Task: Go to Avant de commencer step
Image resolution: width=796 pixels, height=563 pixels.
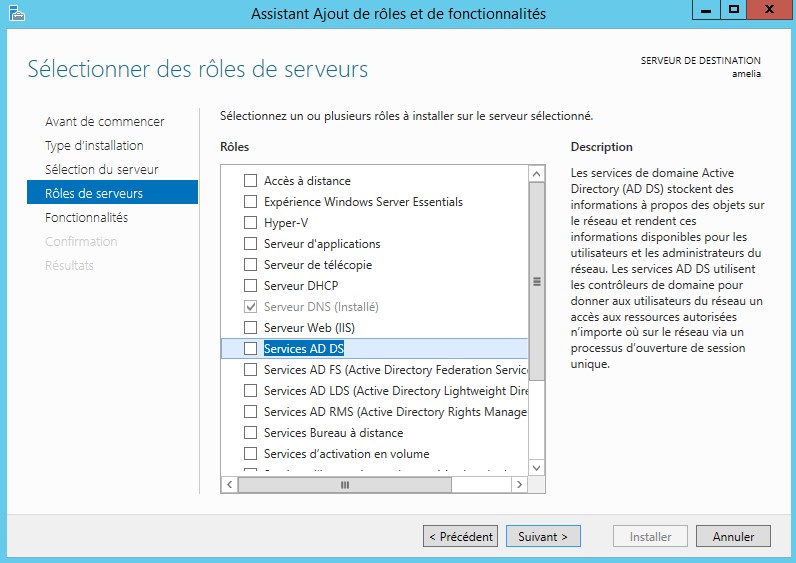Action: click(x=104, y=122)
